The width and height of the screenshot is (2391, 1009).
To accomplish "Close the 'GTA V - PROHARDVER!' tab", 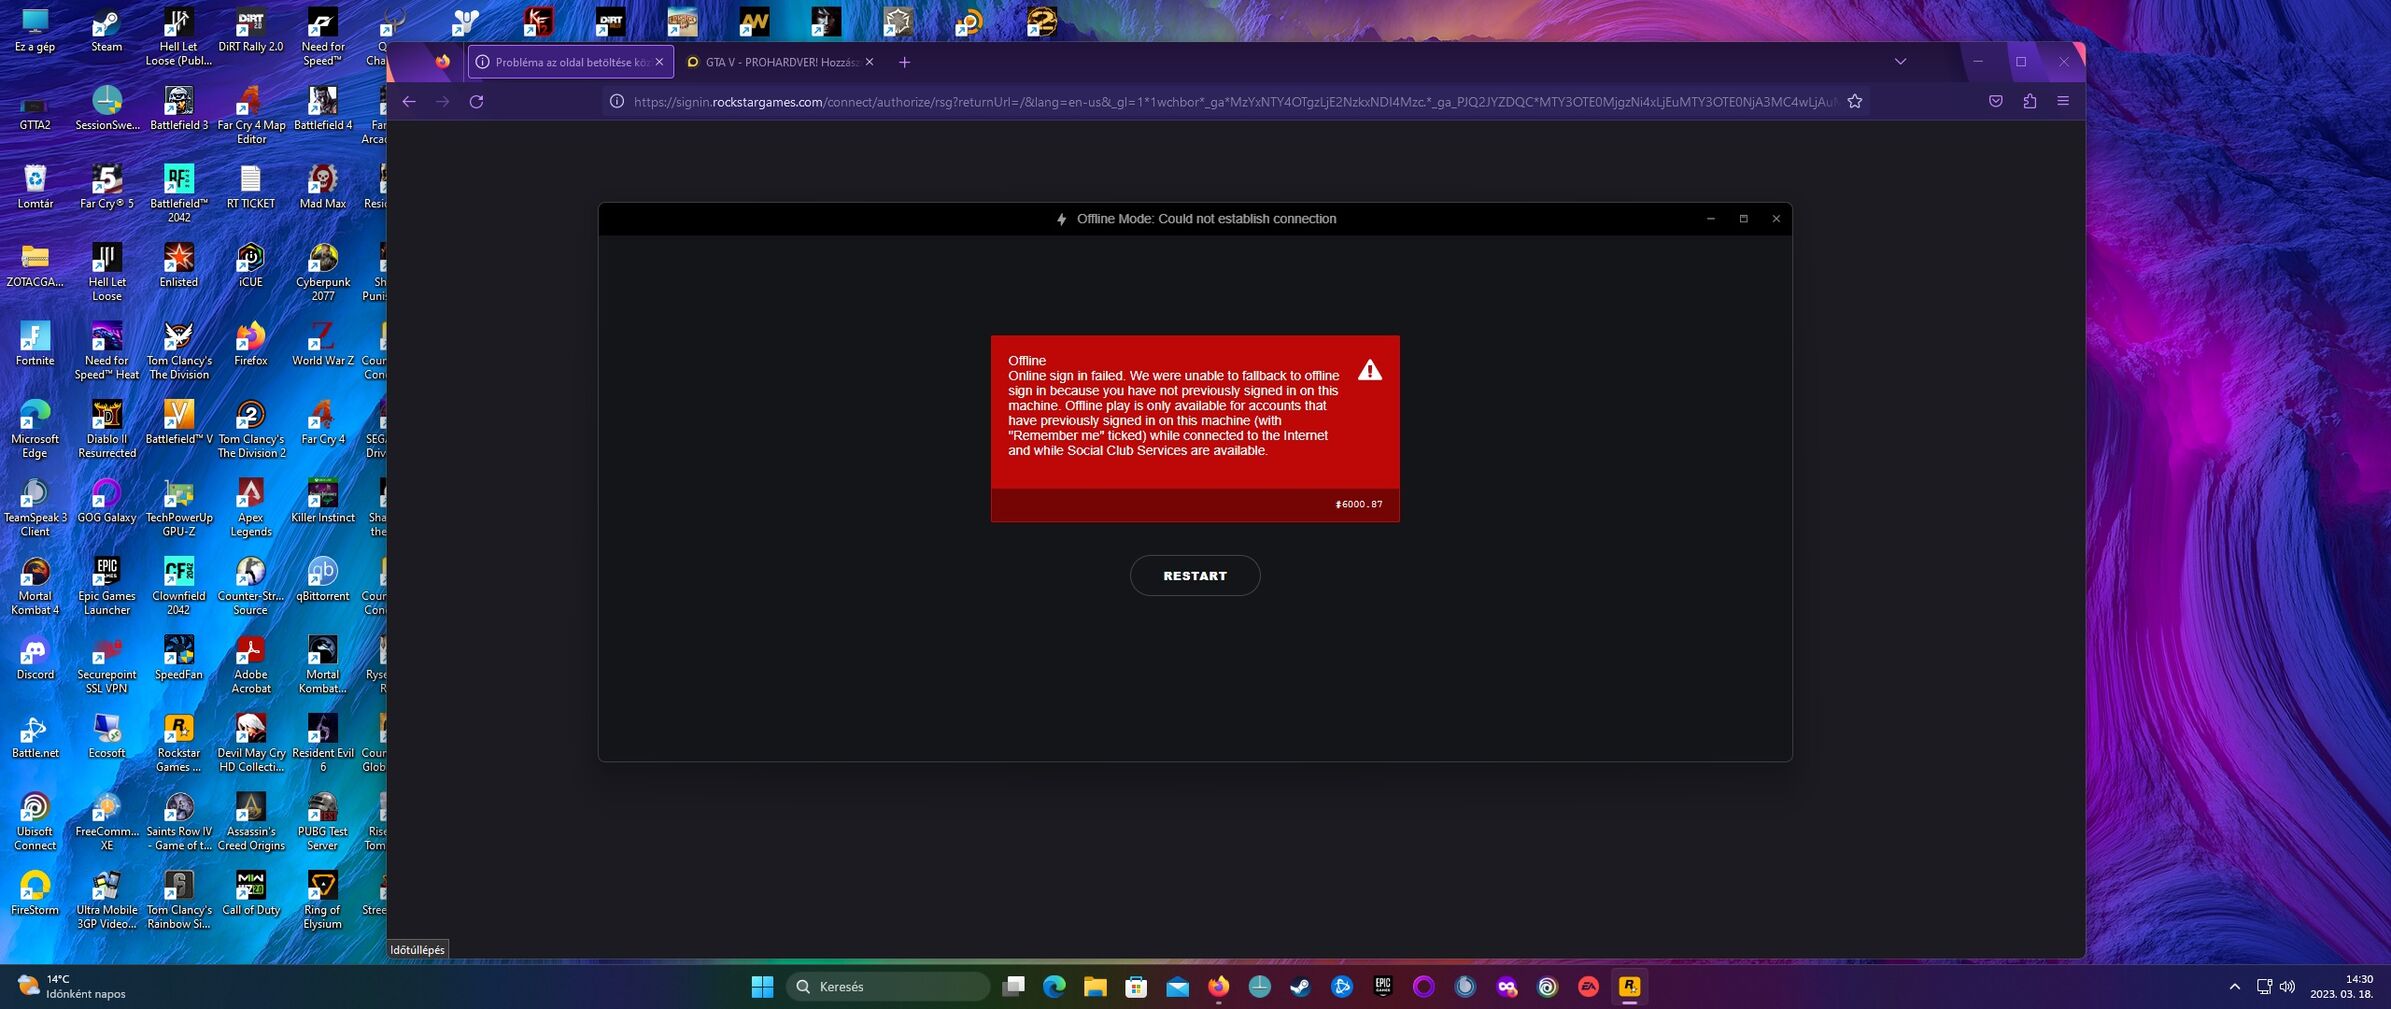I will [x=869, y=62].
